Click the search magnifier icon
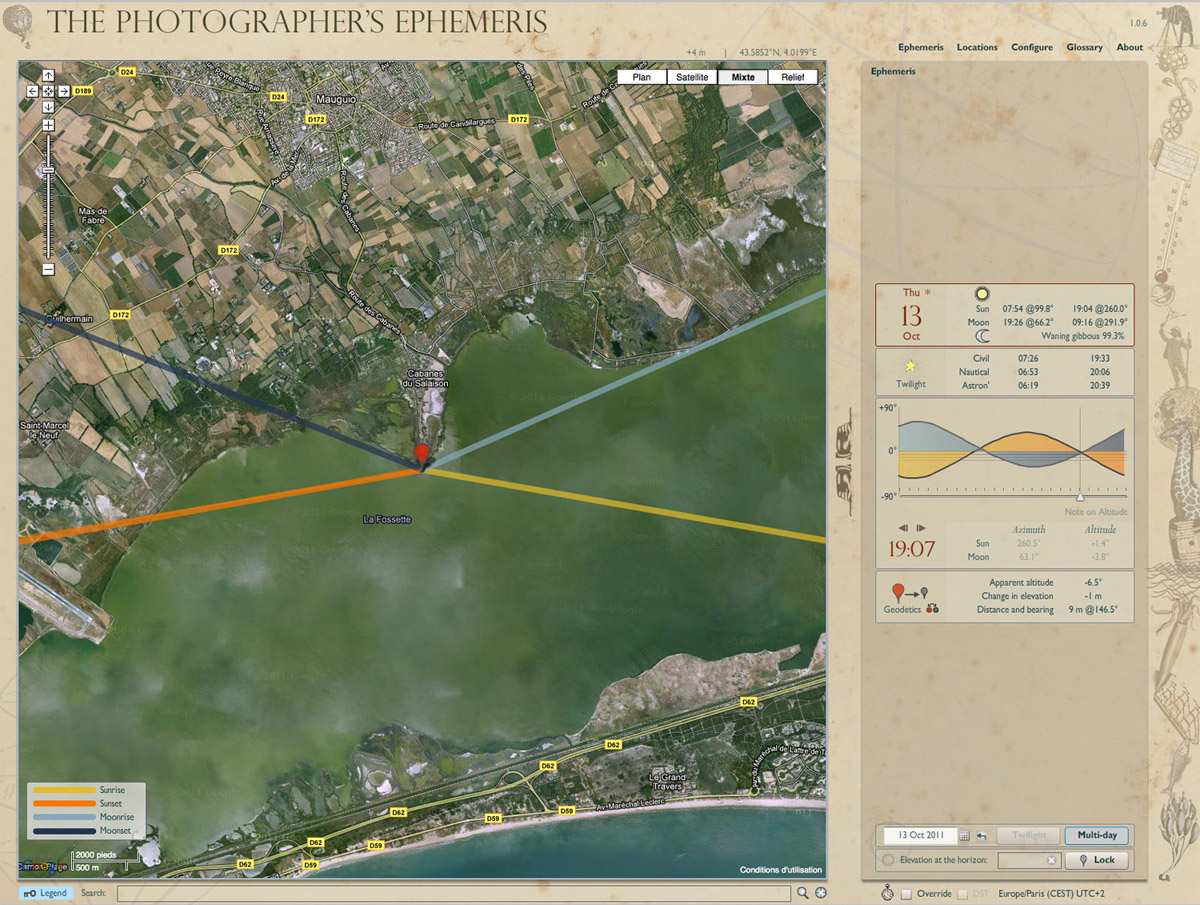This screenshot has width=1200, height=905. click(802, 893)
